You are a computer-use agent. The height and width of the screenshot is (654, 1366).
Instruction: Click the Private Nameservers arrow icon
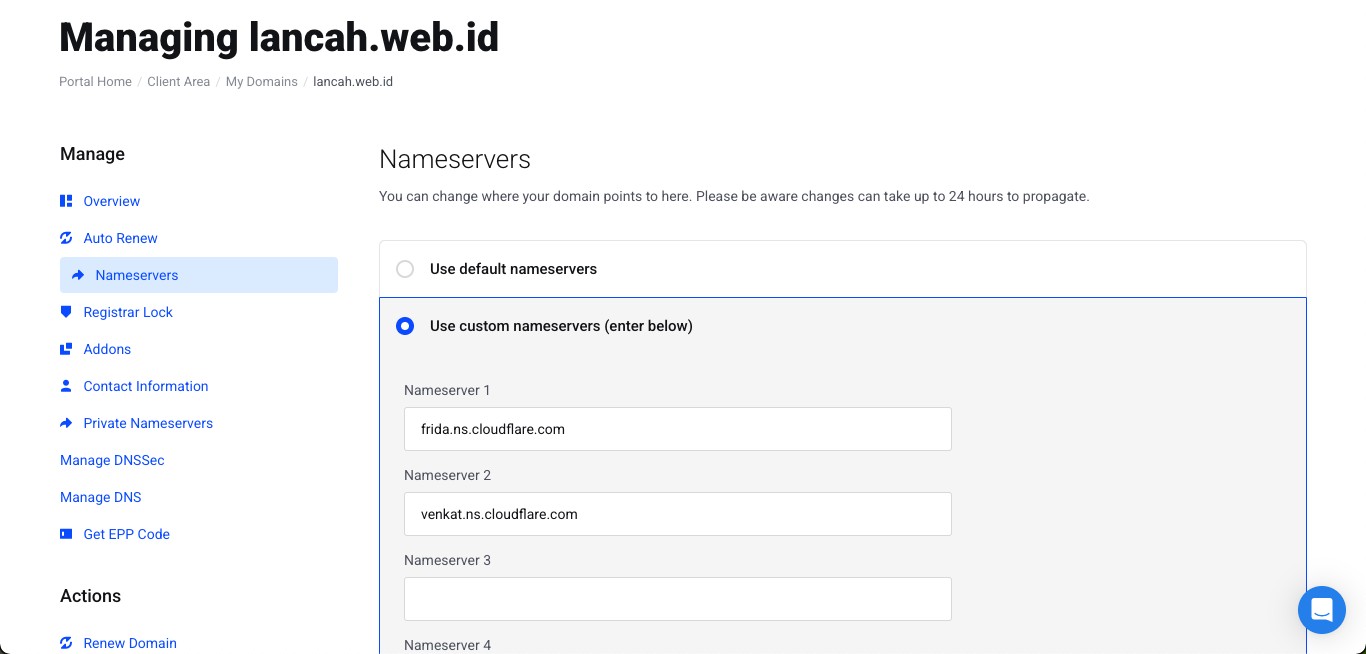(66, 423)
